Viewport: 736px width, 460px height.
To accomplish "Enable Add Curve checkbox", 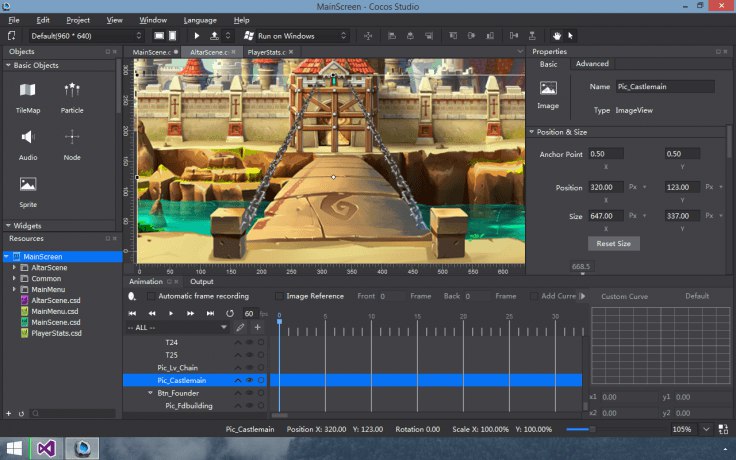I will [534, 296].
